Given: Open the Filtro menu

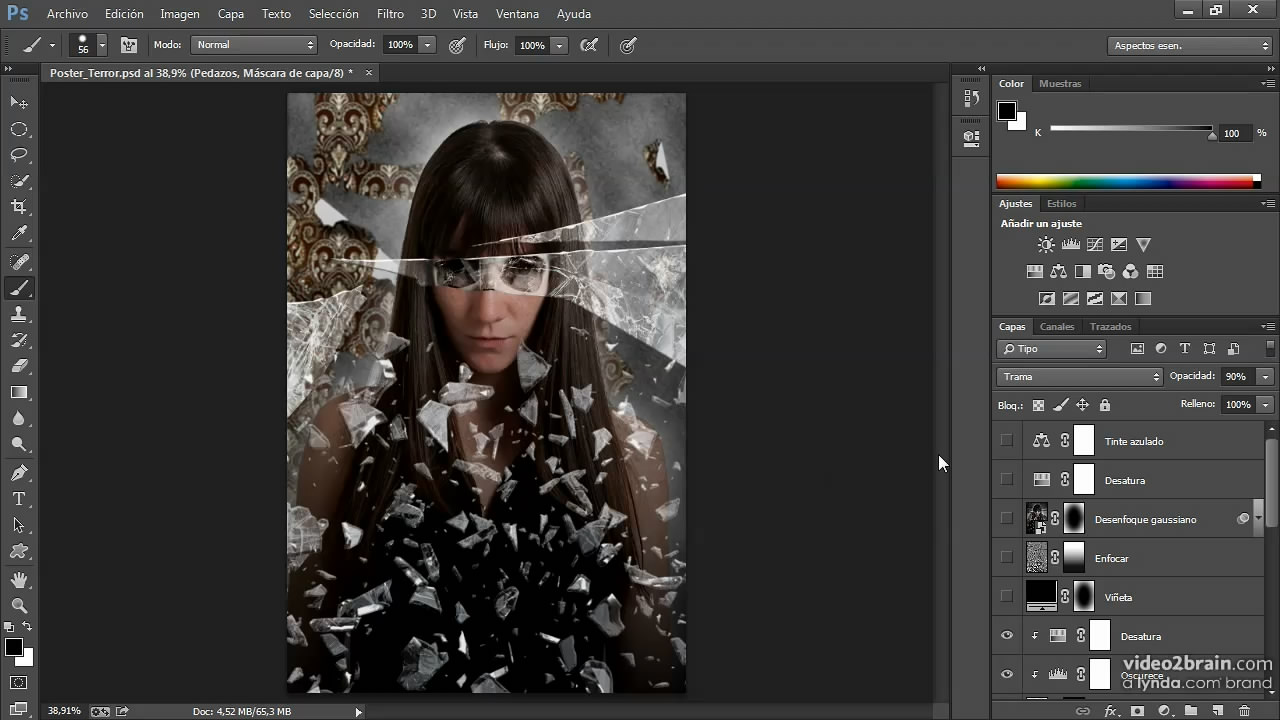Looking at the screenshot, I should coord(390,14).
